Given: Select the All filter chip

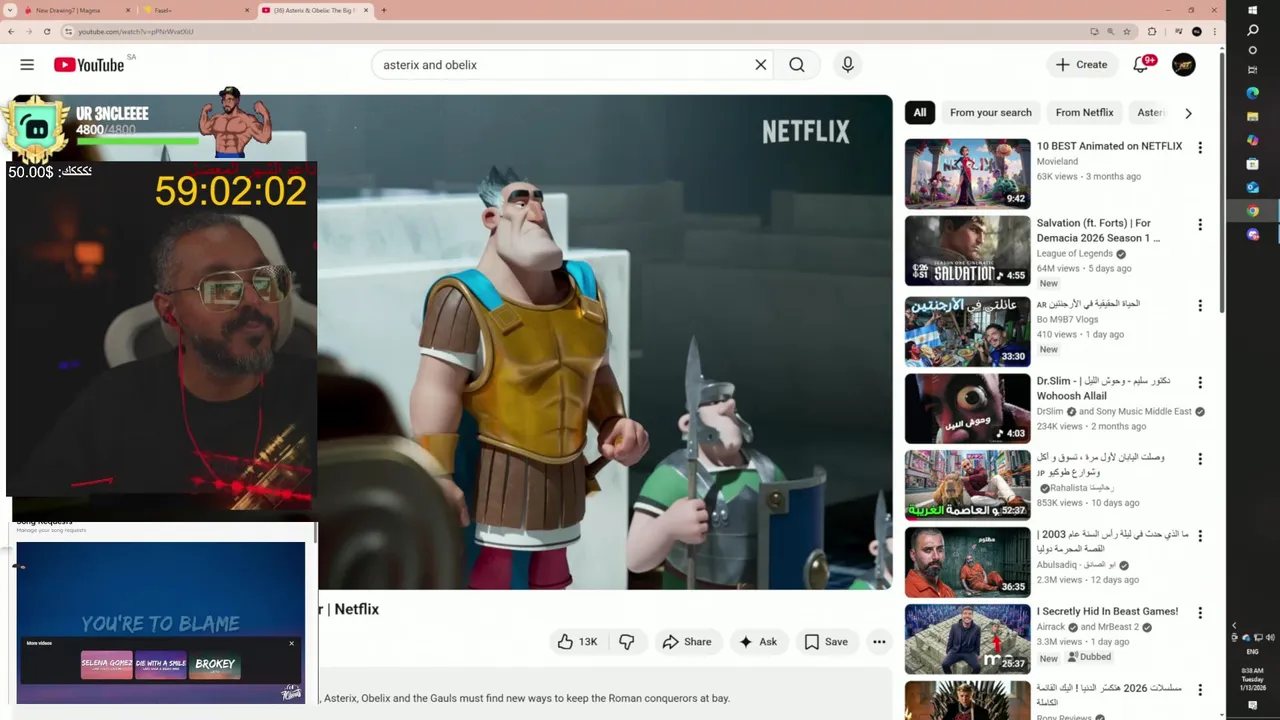Looking at the screenshot, I should tap(920, 113).
